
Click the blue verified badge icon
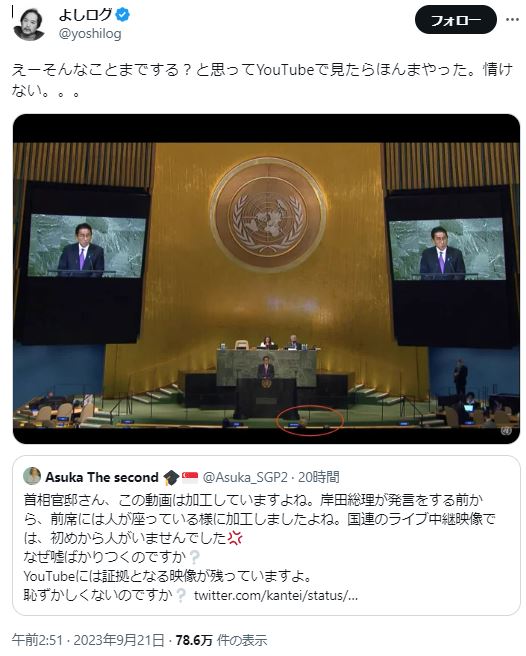point(123,15)
